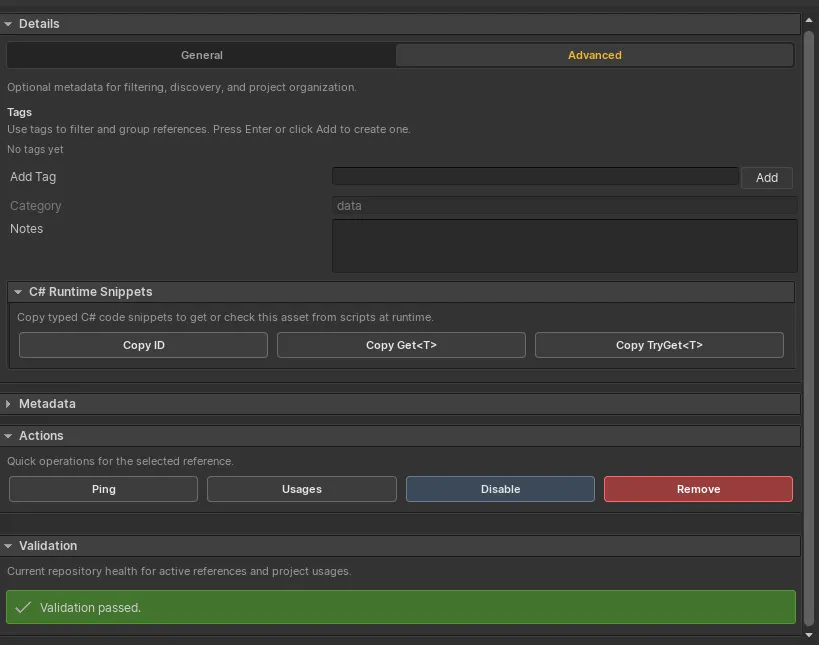Click the Category field containing data
Screen dimensions: 819x645
(564, 206)
